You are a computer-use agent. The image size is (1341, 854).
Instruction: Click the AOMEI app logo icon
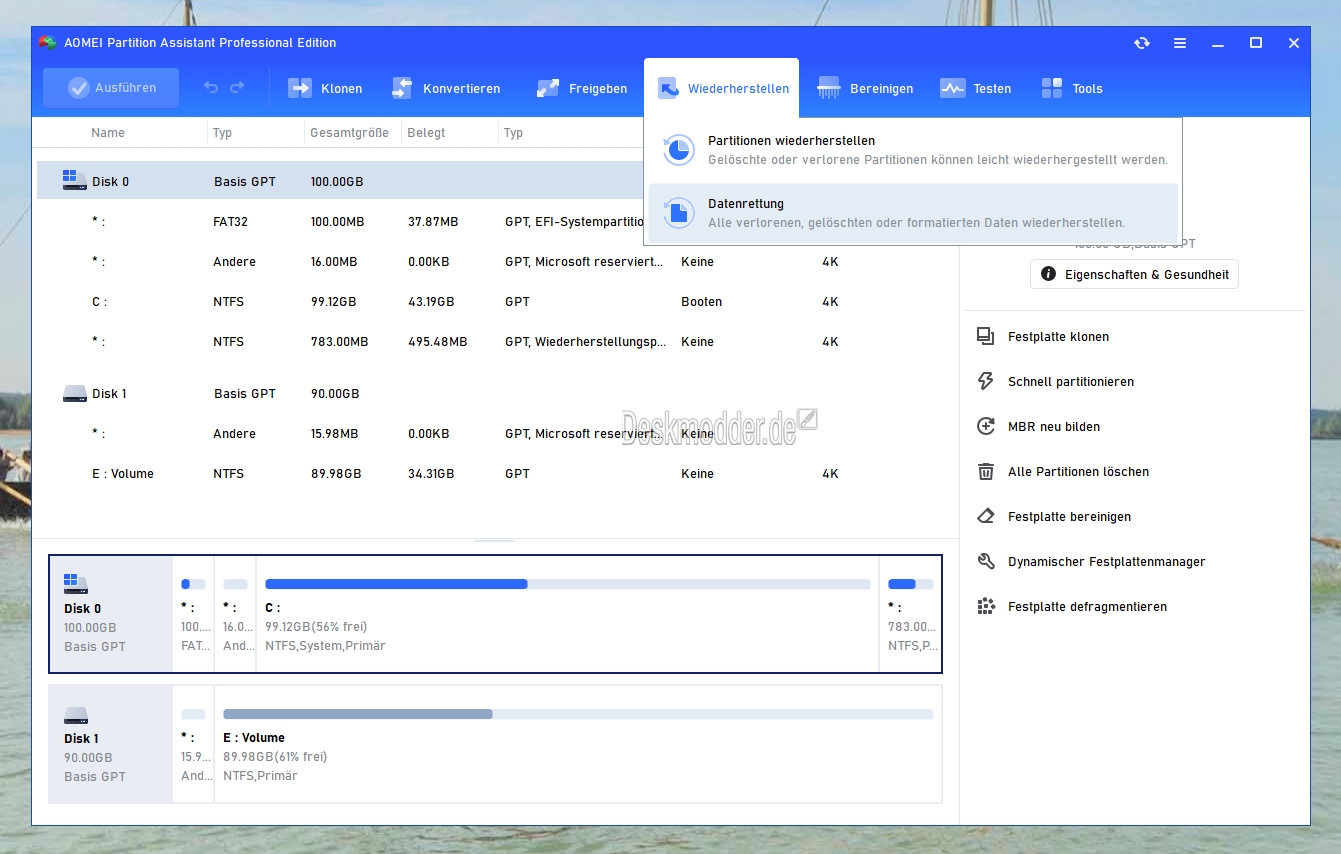click(47, 43)
